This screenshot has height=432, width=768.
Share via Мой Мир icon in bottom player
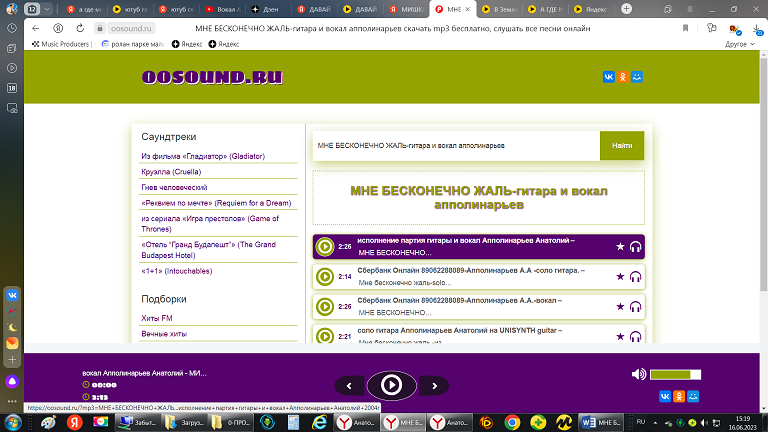click(x=693, y=396)
